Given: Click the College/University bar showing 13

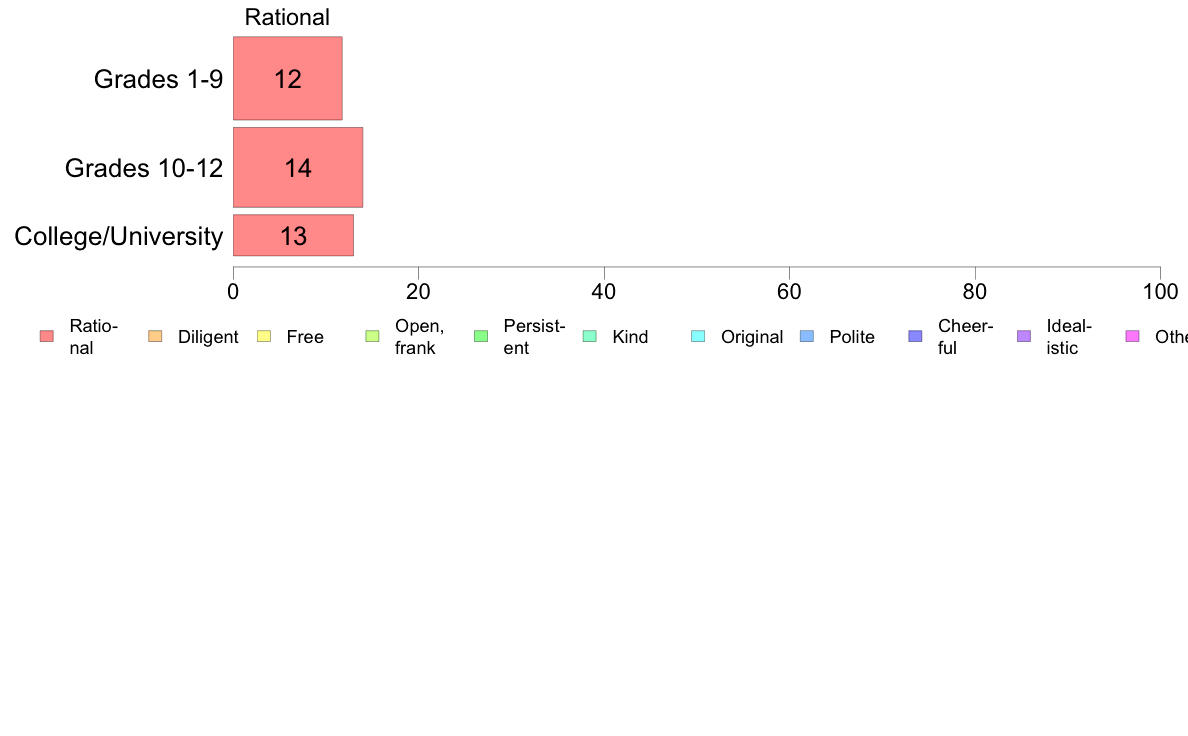Looking at the screenshot, I should click(x=293, y=236).
